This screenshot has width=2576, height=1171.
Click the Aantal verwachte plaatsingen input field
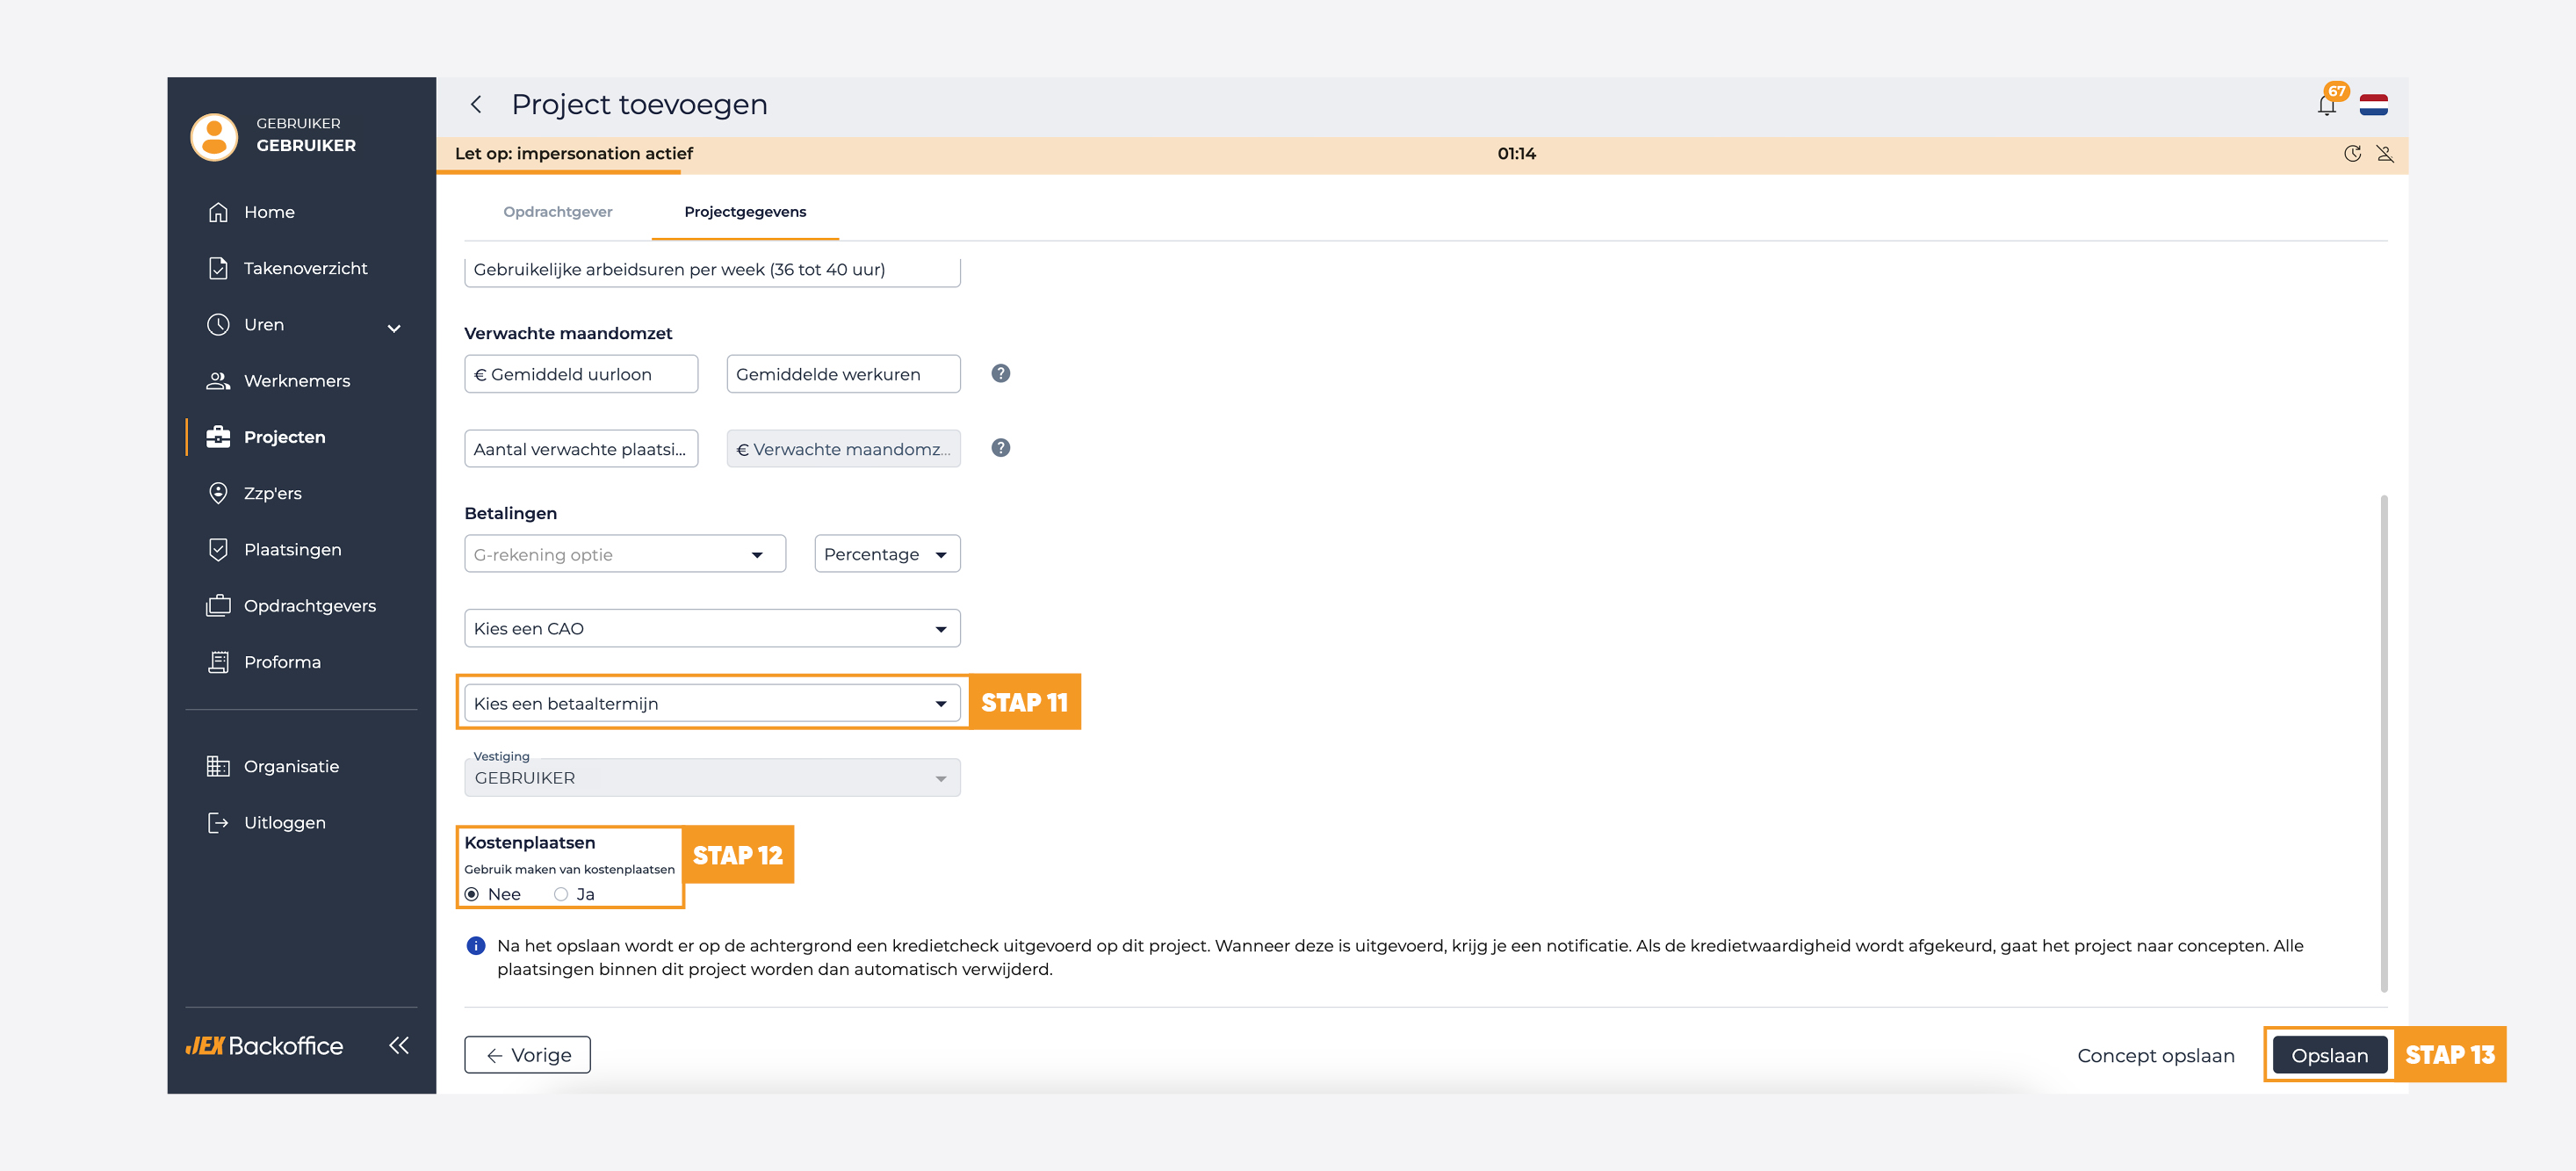coord(581,449)
